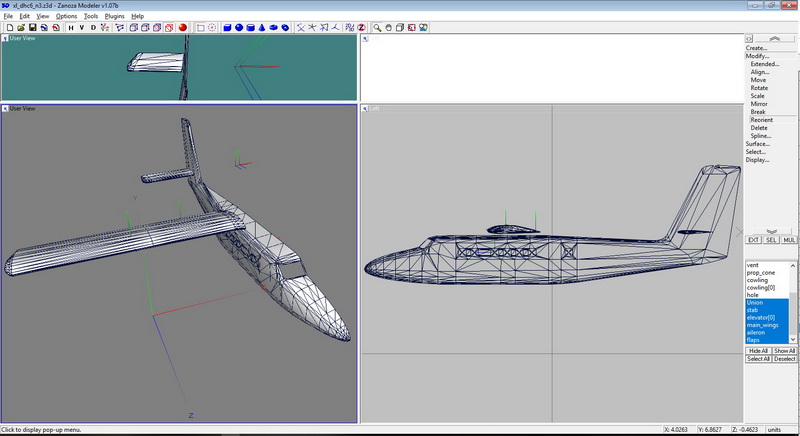Open the Tools menu

click(91, 16)
